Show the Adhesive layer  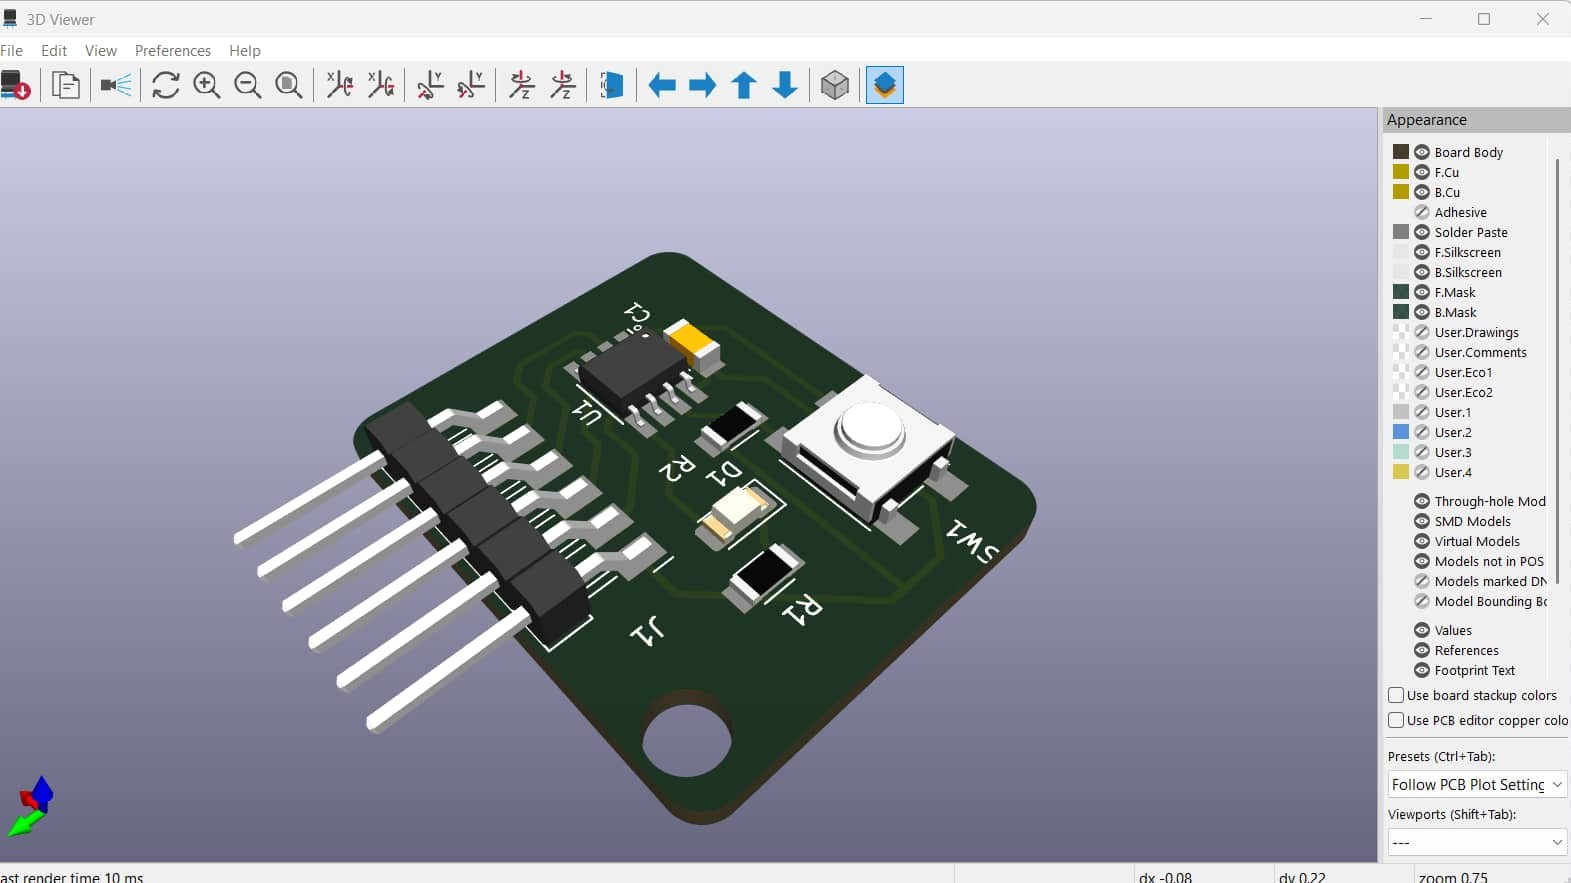[1422, 212]
